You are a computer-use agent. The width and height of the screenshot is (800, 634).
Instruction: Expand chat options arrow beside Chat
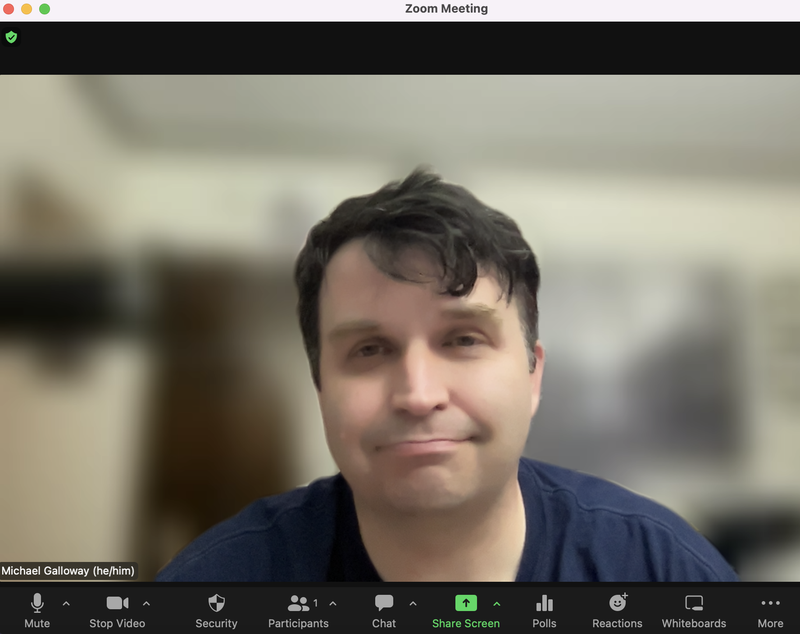413,604
